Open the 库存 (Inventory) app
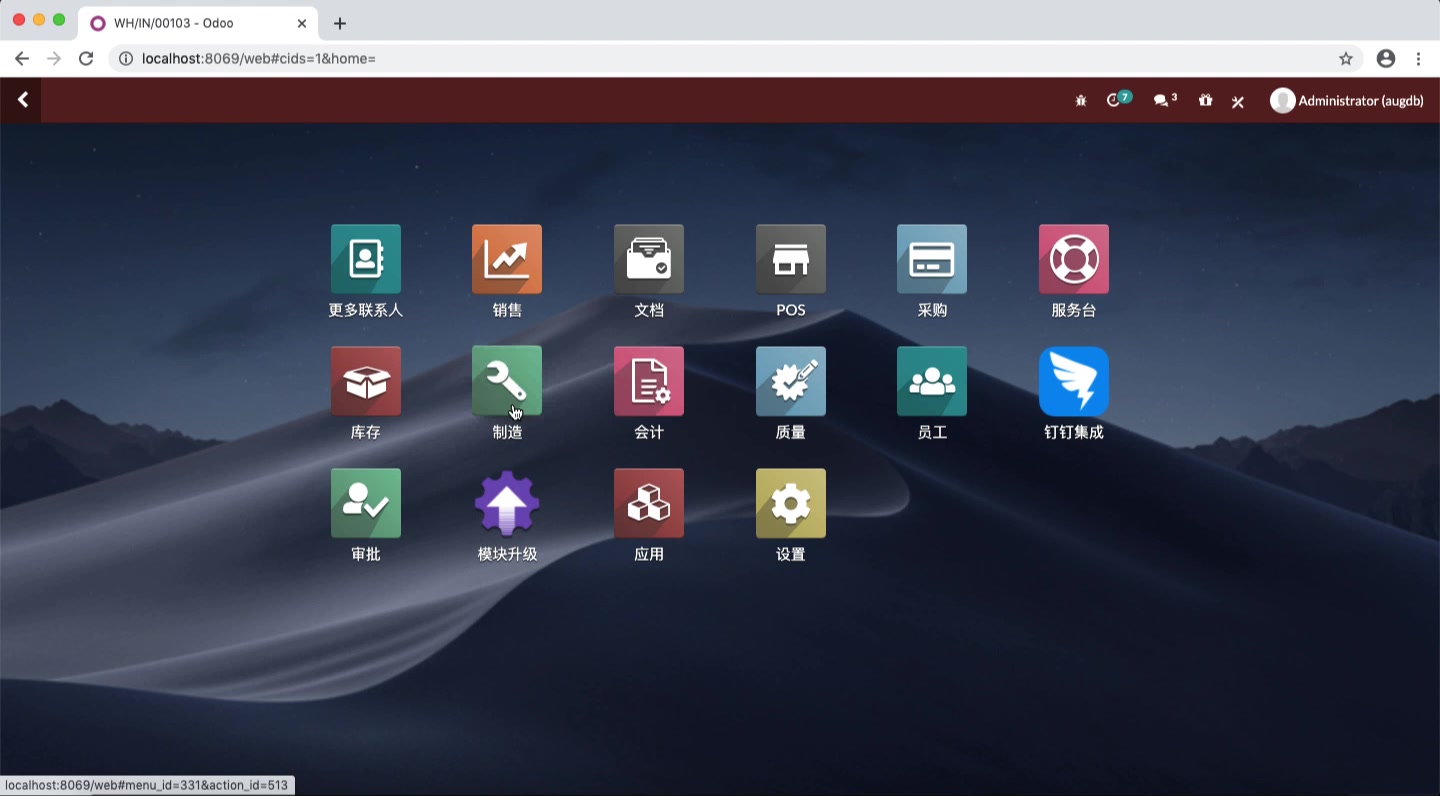 [x=365, y=392]
